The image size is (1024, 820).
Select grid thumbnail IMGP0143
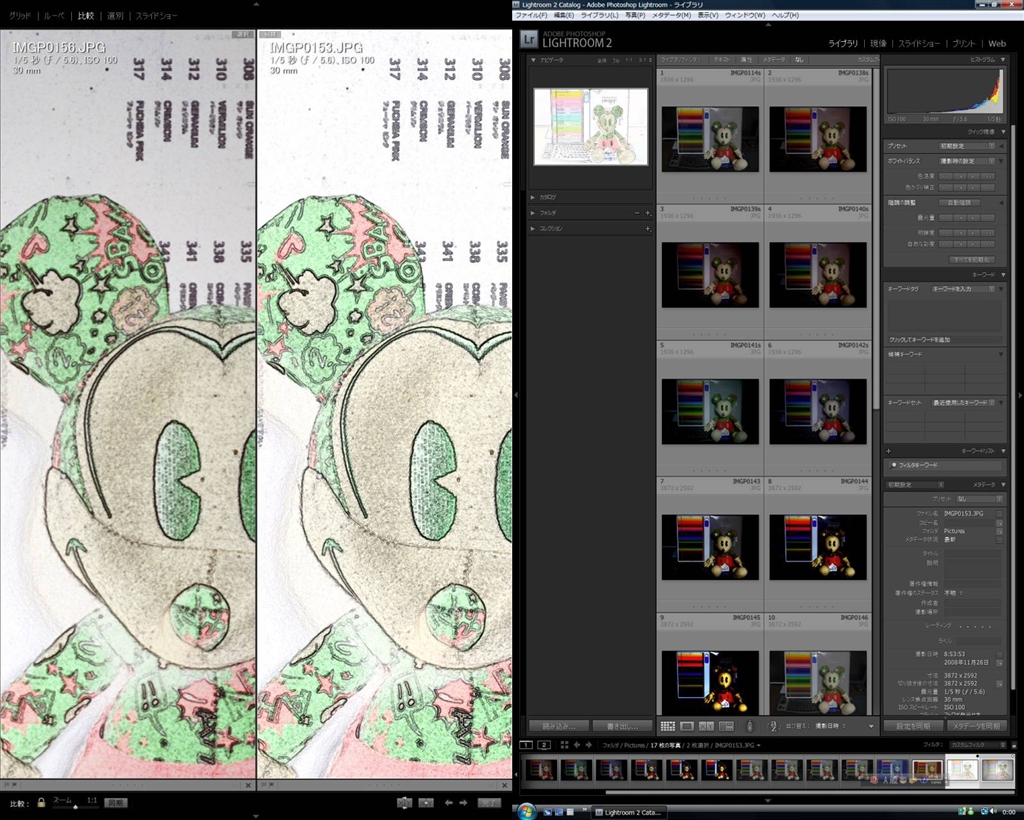click(710, 546)
